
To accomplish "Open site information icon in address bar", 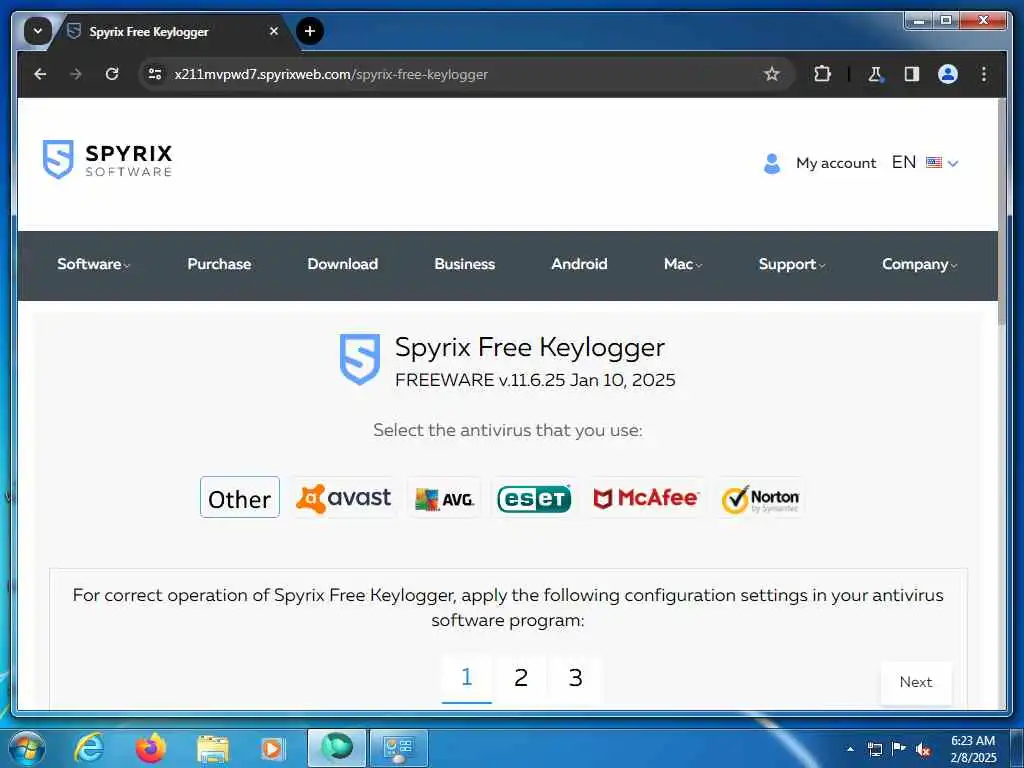I will point(155,74).
